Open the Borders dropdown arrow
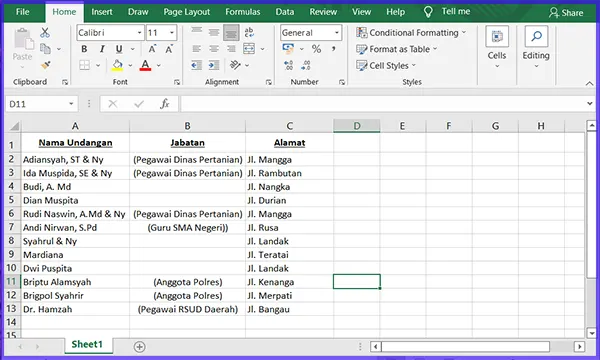The width and height of the screenshot is (600, 360). 98,65
